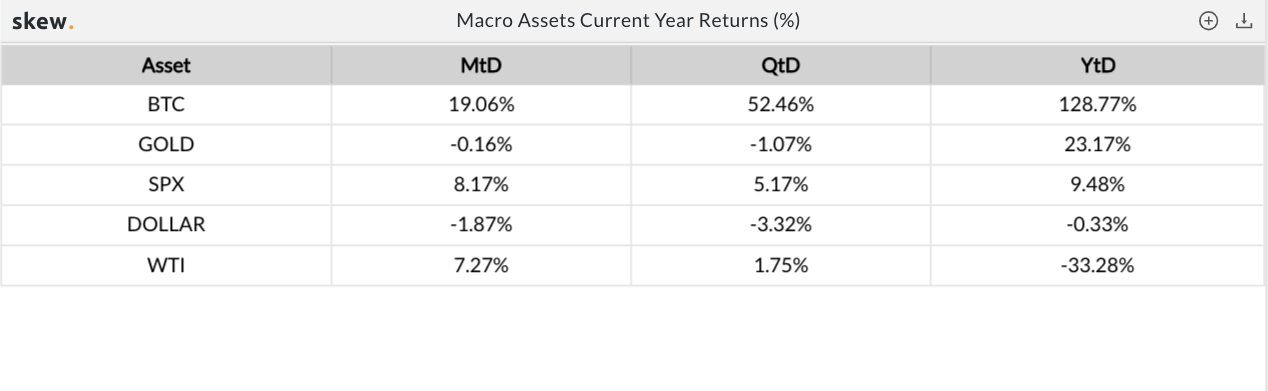The width and height of the screenshot is (1268, 391).
Task: Click SPX MtD value 8.17%
Action: pyautogui.click(x=481, y=185)
